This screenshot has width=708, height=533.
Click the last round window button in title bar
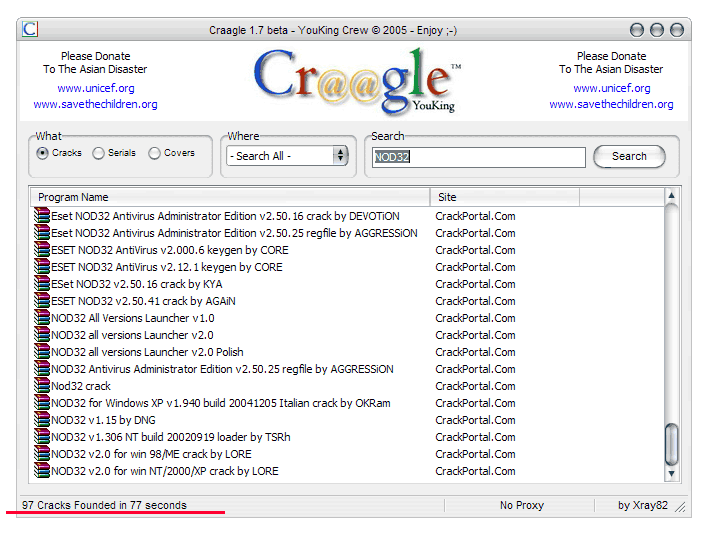(x=676, y=30)
